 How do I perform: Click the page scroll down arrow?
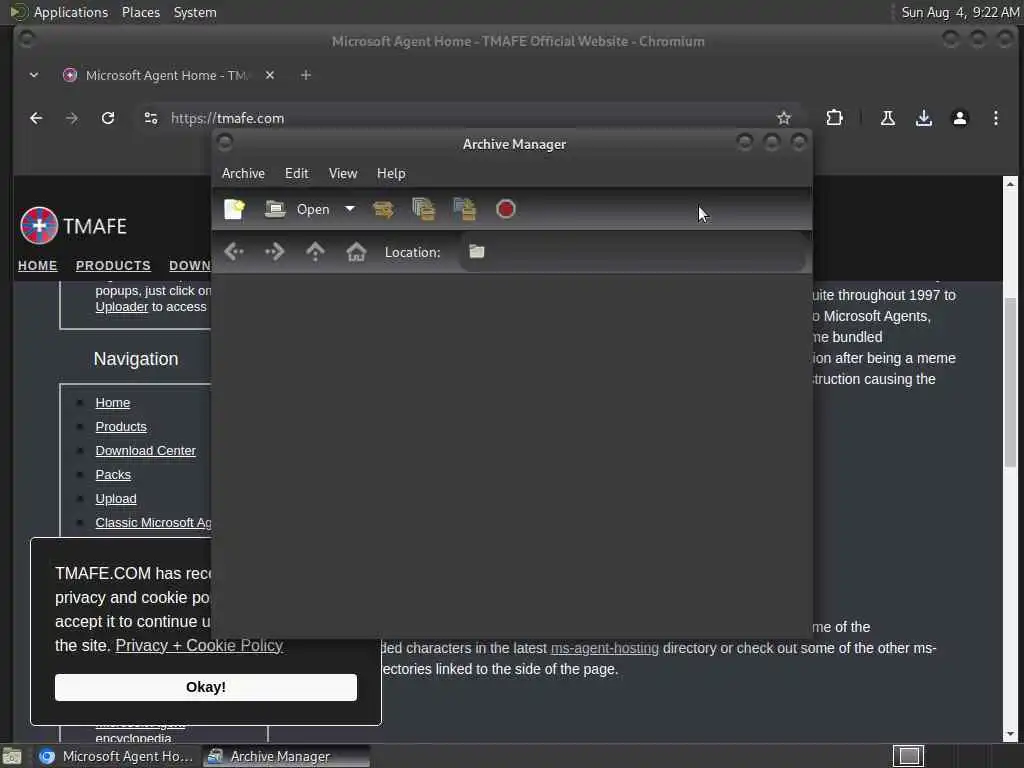coord(1010,734)
